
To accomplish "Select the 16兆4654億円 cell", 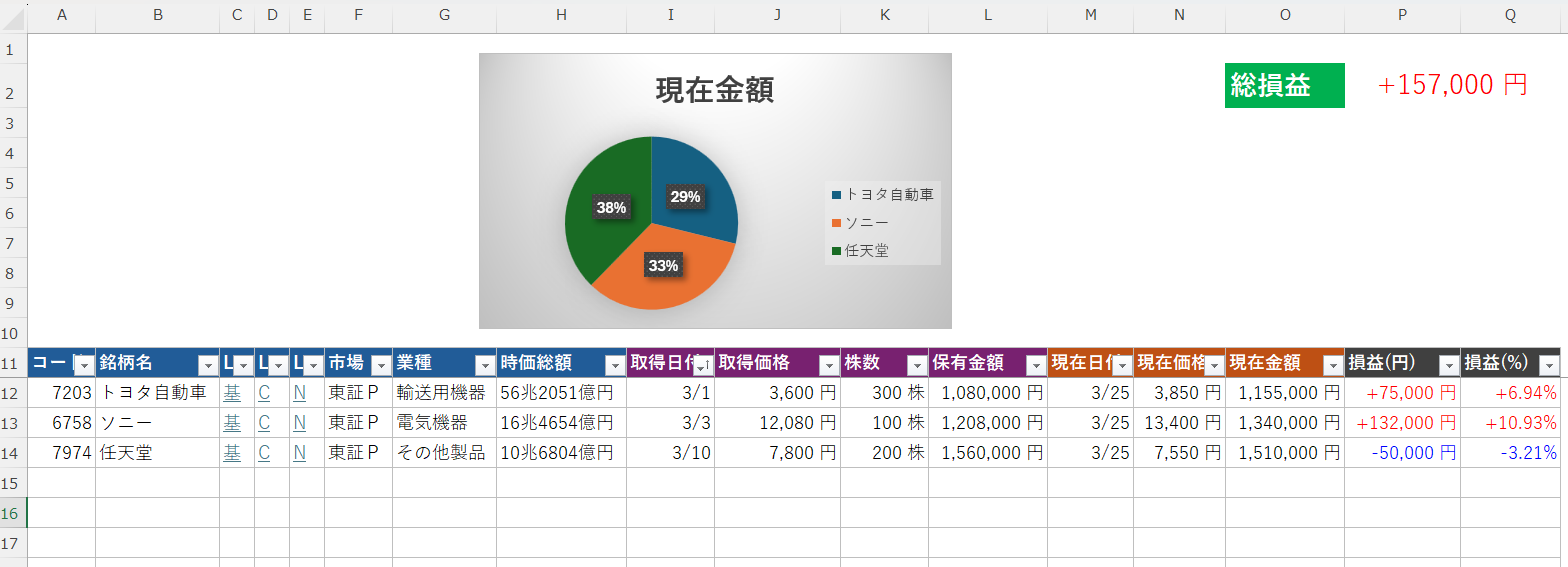I will coord(562,423).
